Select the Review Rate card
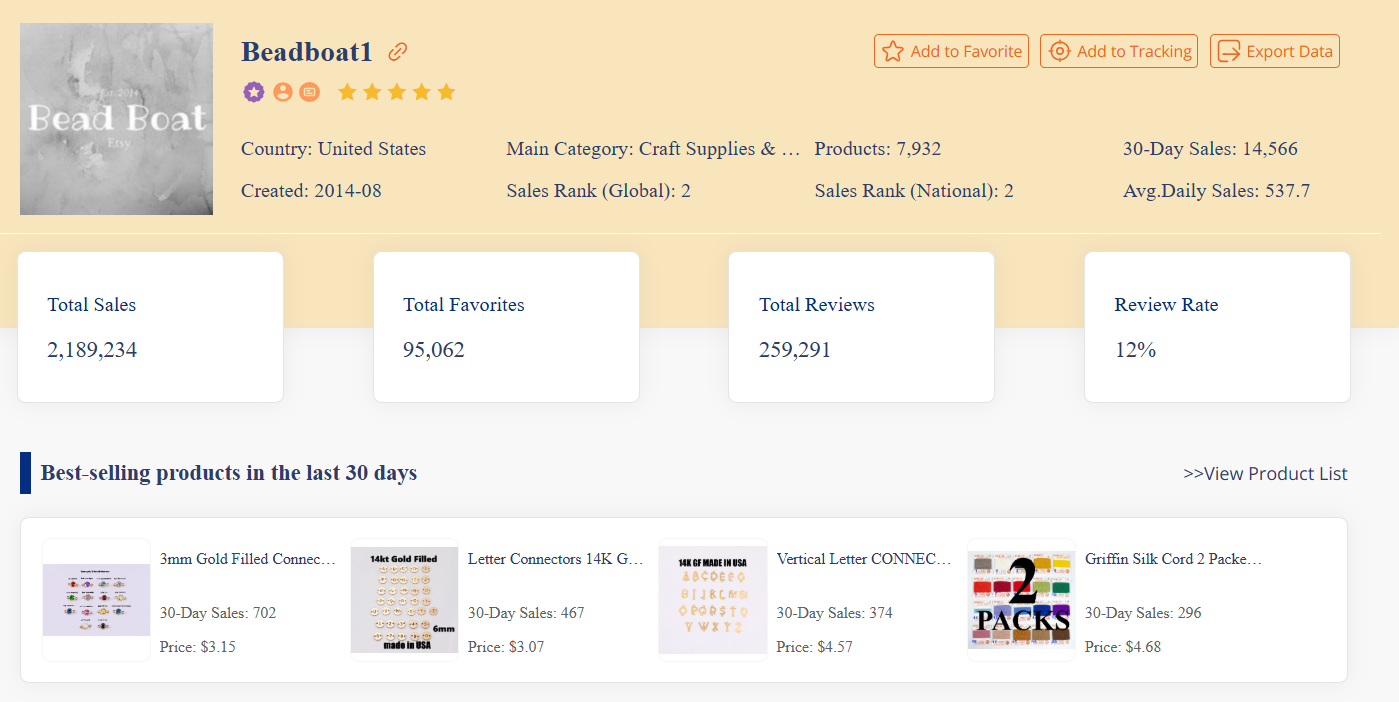The height and width of the screenshot is (702, 1399). tap(1216, 327)
